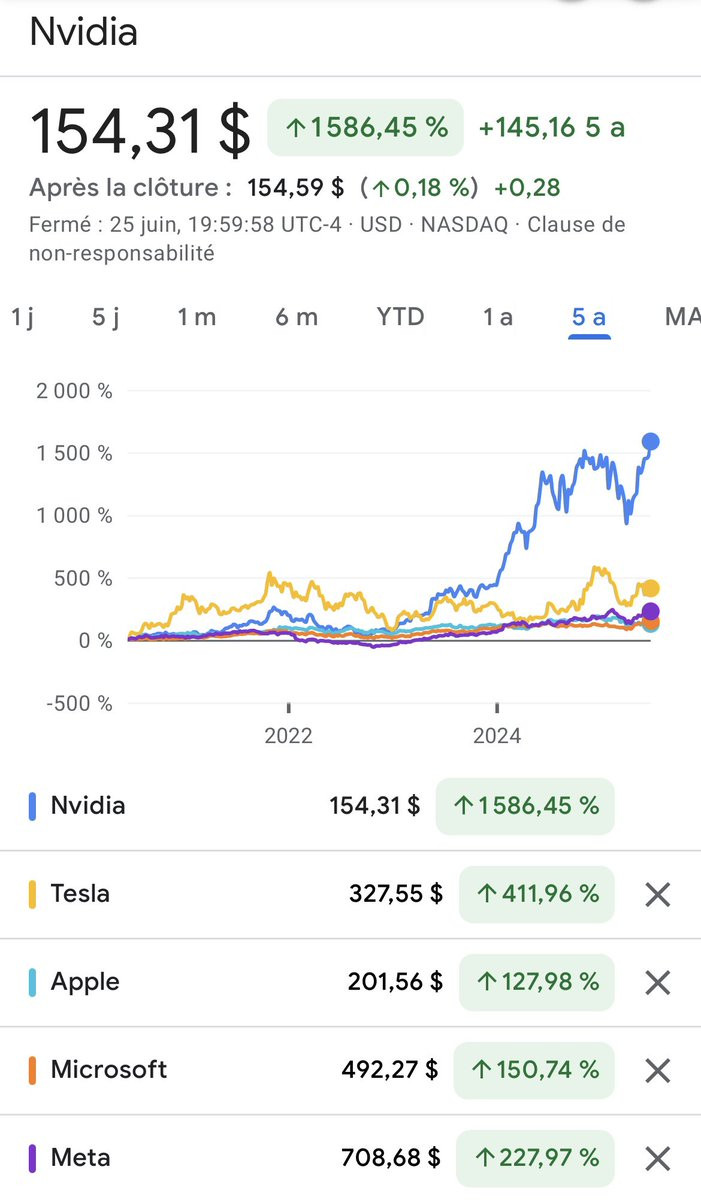701x1200 pixels.
Task: Remove Meta from the comparison
Action: point(657,1158)
